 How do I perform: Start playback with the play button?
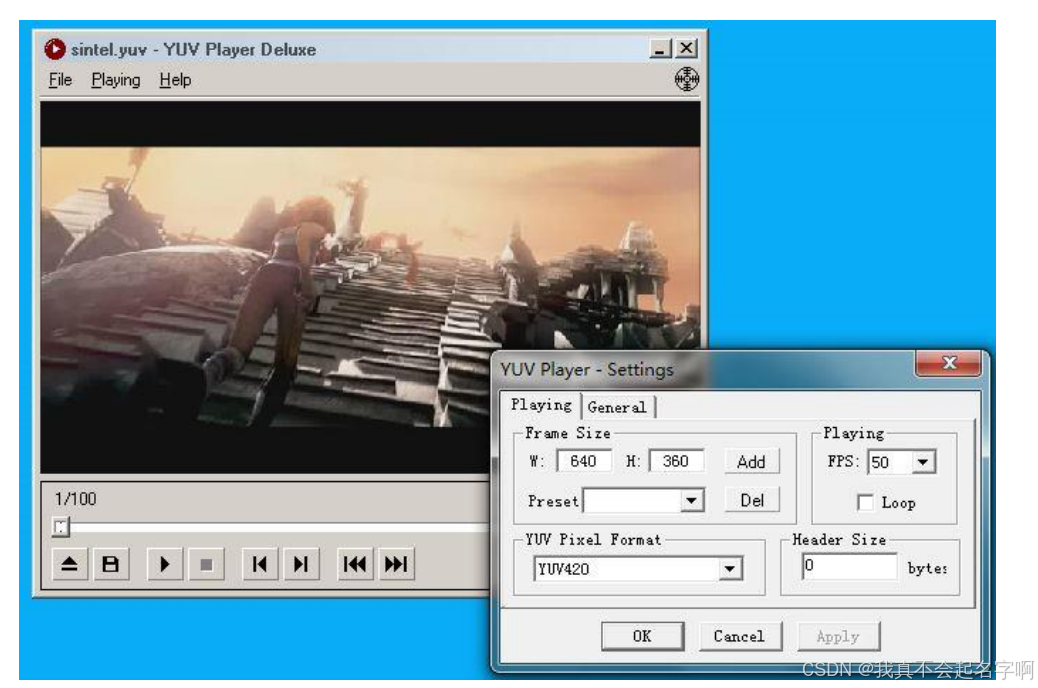pos(165,564)
